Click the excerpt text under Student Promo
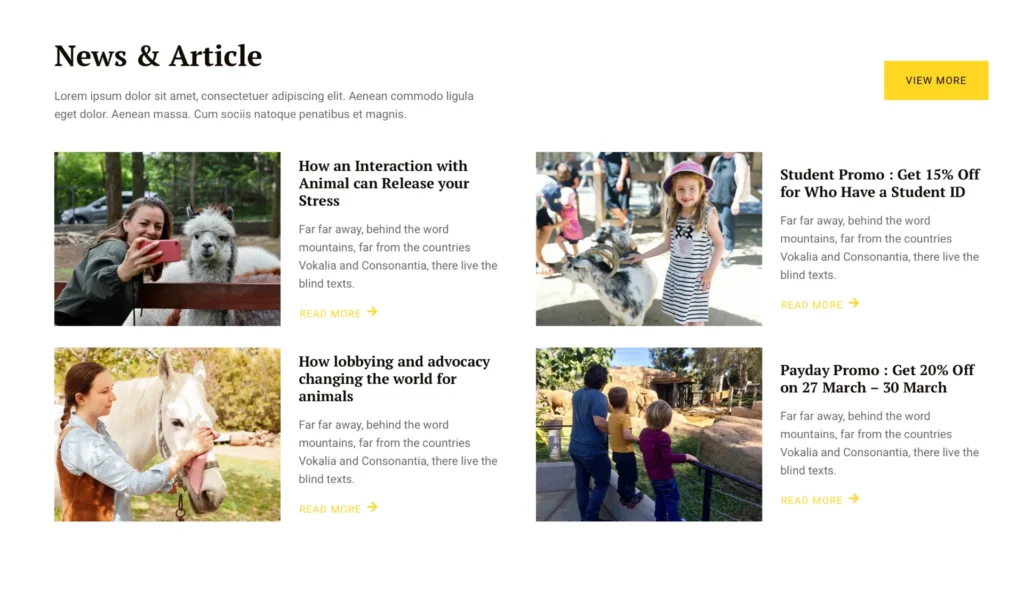Image resolution: width=1024 pixels, height=593 pixels. (879, 248)
